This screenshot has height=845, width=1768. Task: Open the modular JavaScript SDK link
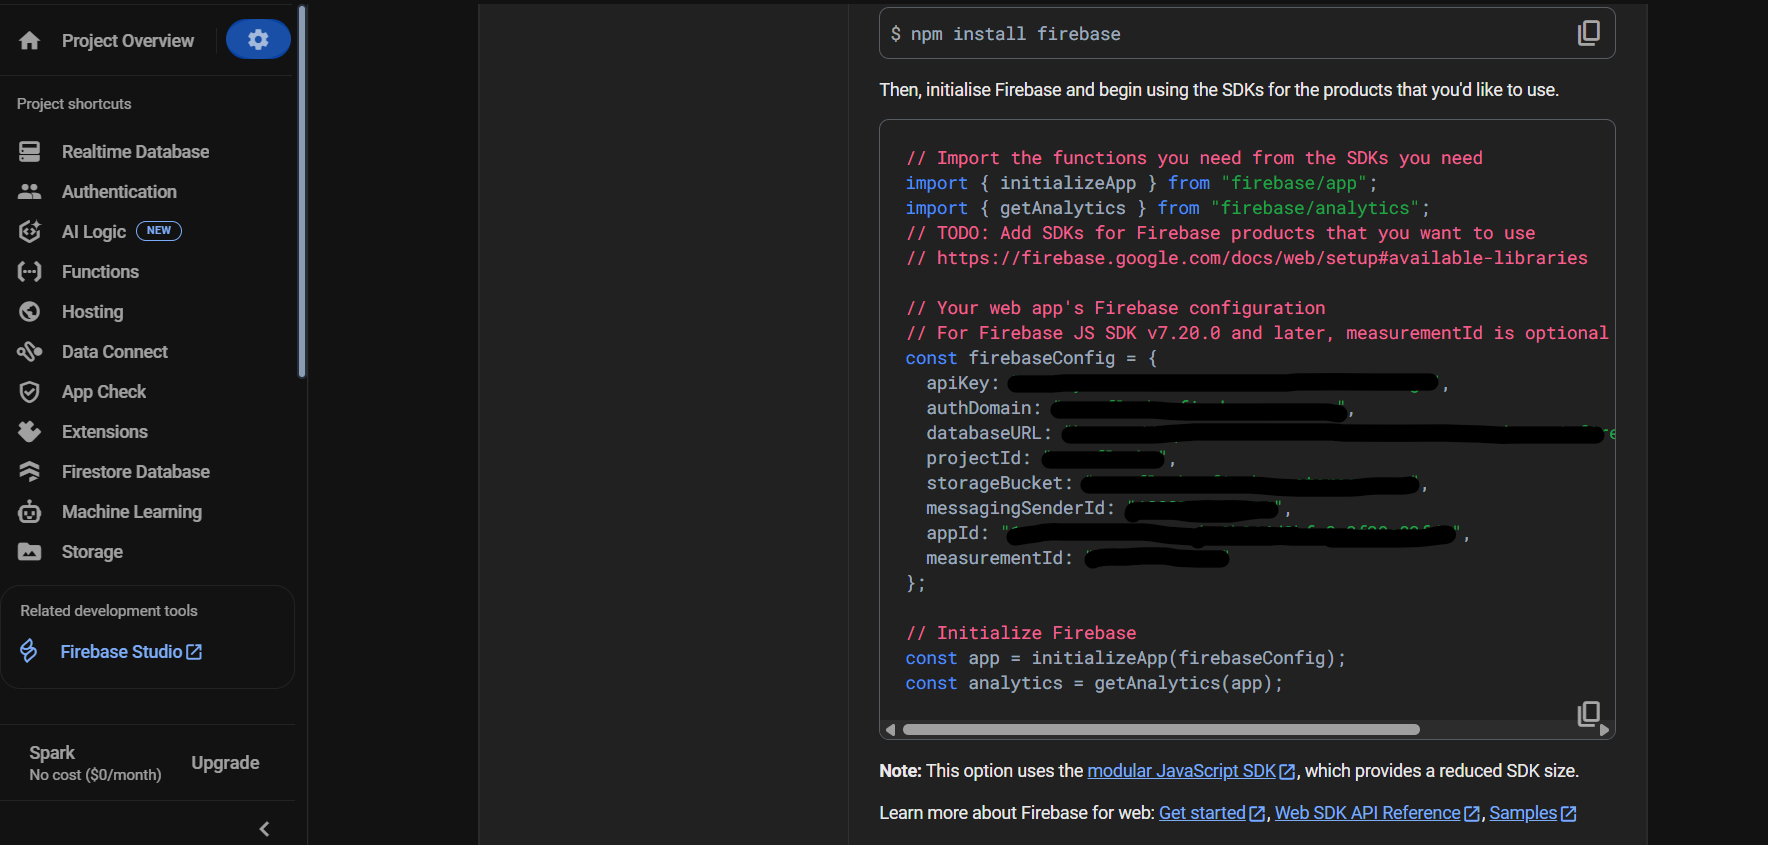[x=1192, y=771]
